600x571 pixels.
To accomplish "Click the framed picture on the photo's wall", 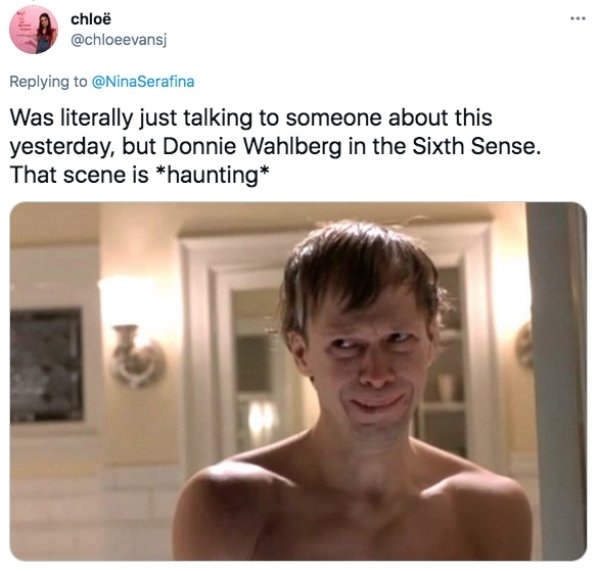I will click(46, 365).
